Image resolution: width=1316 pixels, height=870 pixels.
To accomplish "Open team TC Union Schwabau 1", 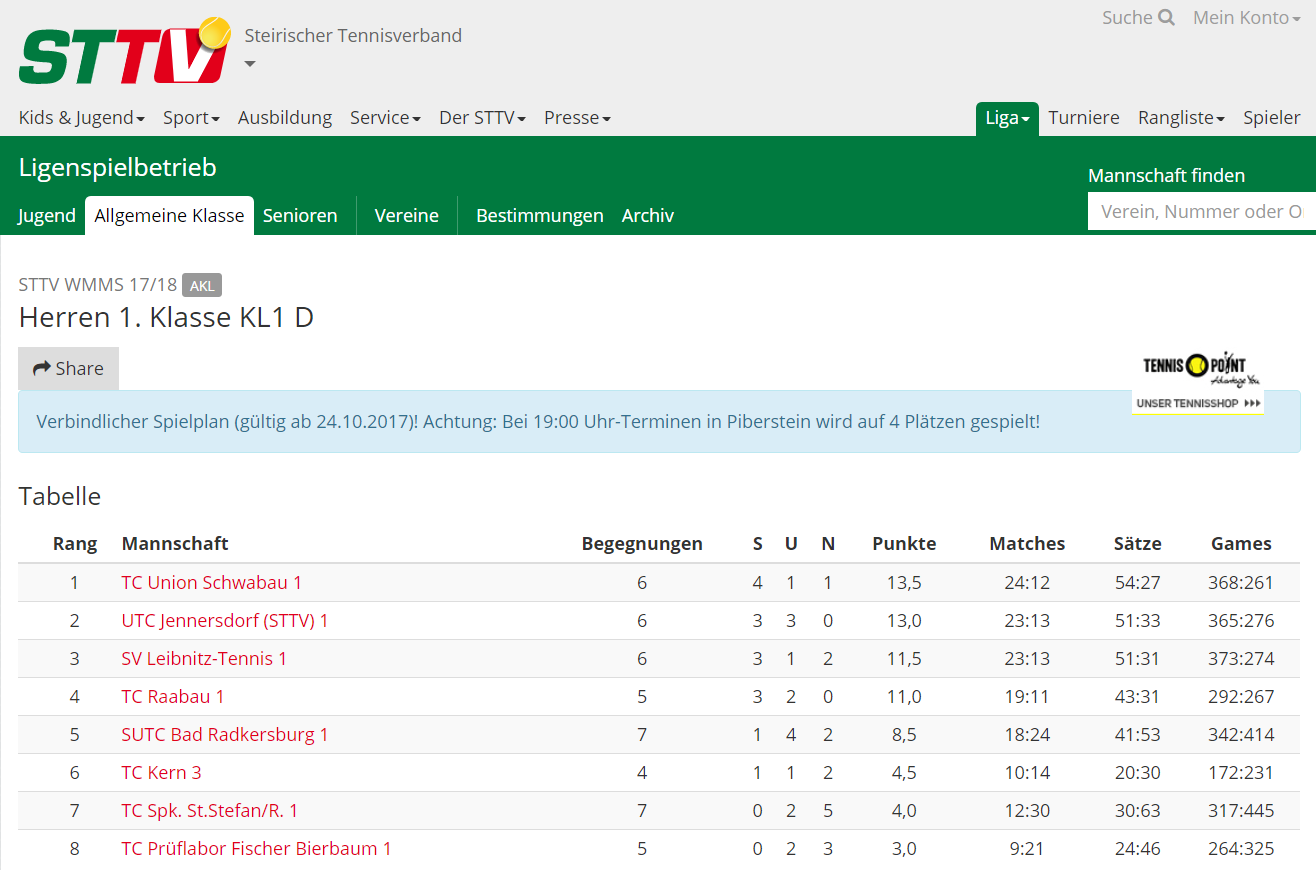I will tap(212, 583).
